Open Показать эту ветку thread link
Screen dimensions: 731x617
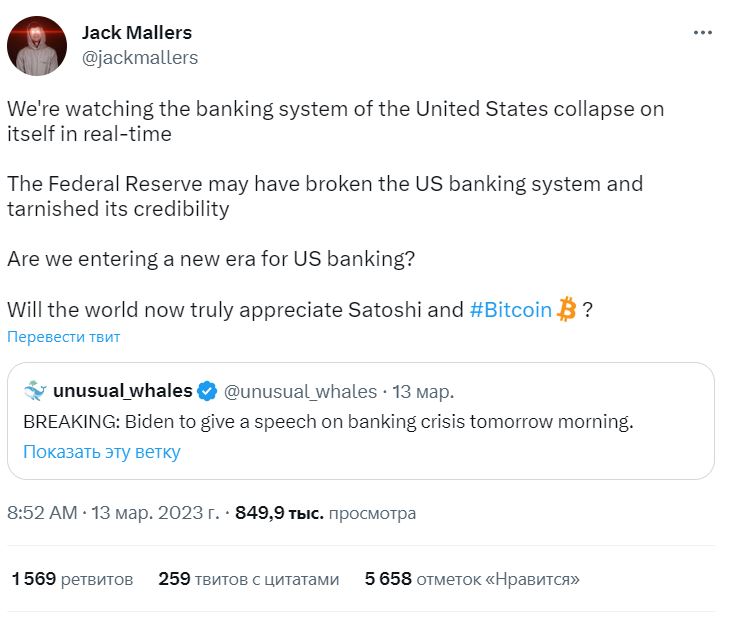[x=102, y=452]
